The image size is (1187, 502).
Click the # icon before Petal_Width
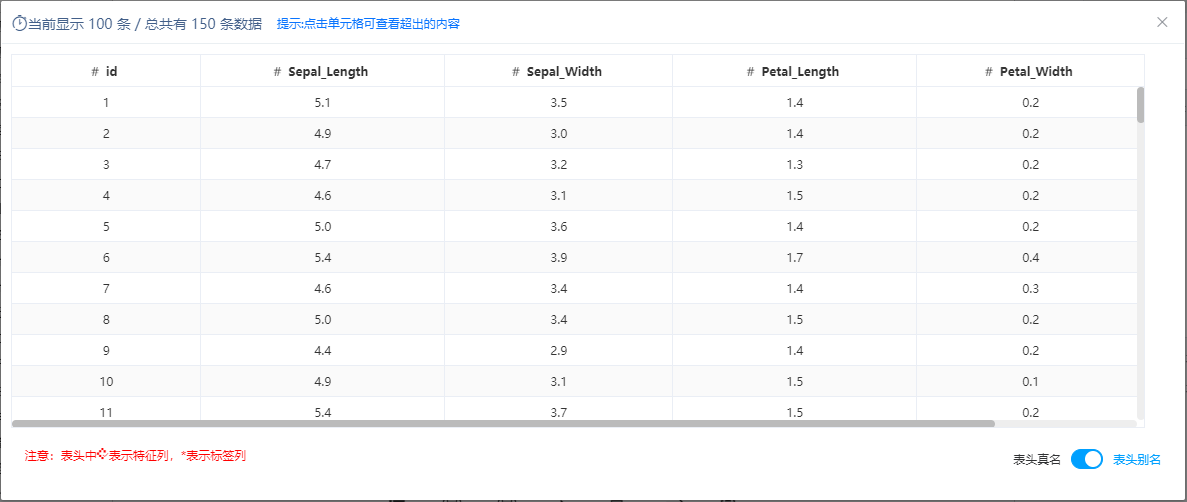[989, 72]
